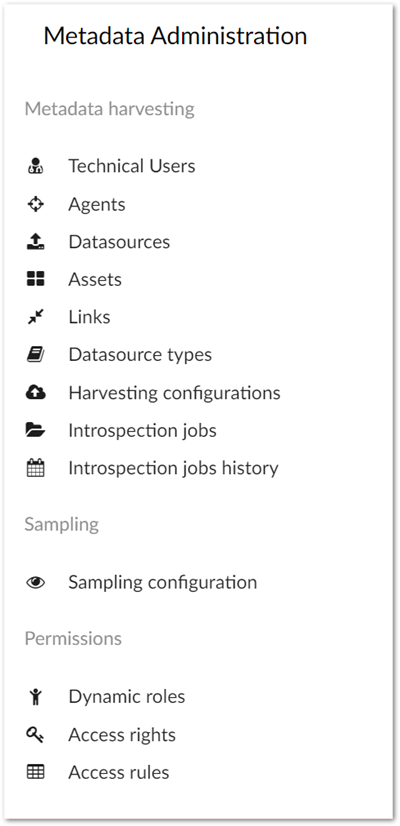Open the Technical Users menu entry
The image size is (400, 826).
coord(132,166)
